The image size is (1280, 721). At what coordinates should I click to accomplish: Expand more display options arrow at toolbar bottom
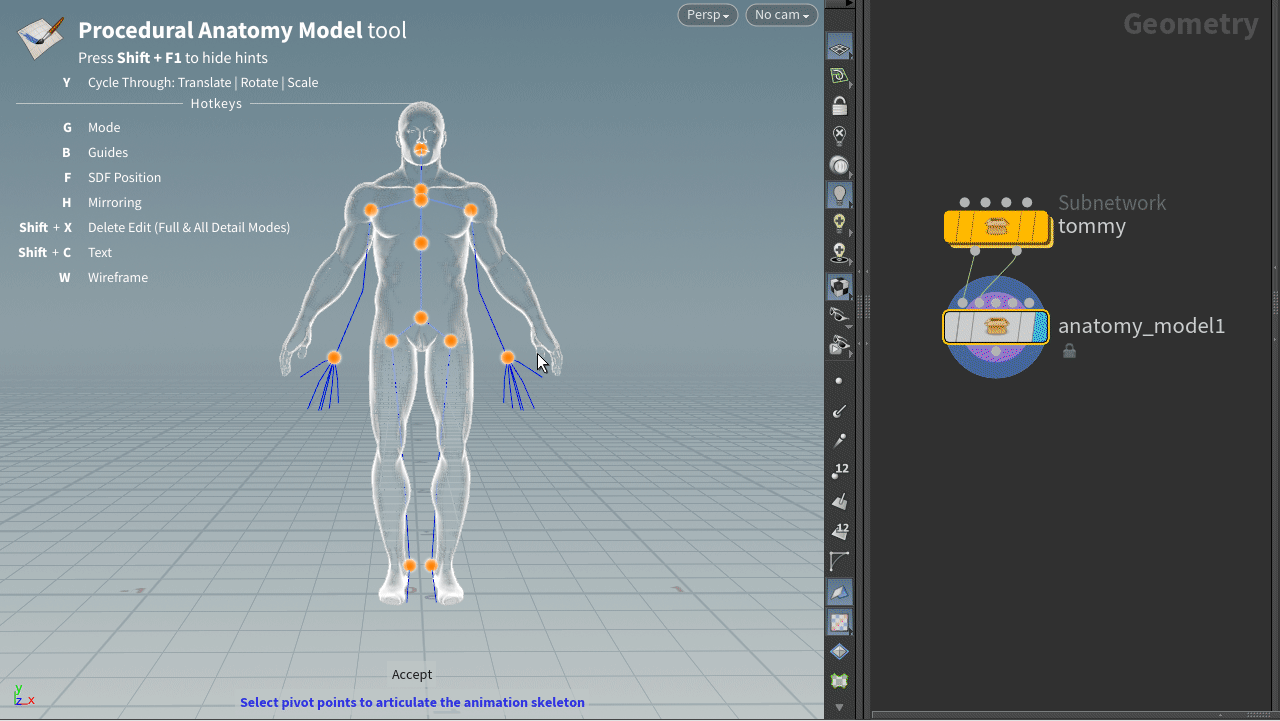point(839,707)
